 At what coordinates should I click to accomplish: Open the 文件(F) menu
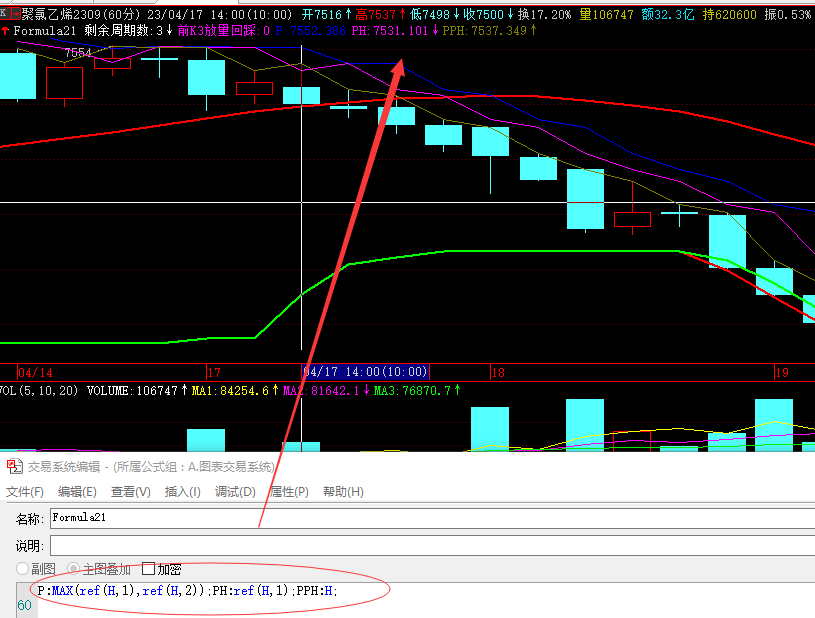click(24, 492)
